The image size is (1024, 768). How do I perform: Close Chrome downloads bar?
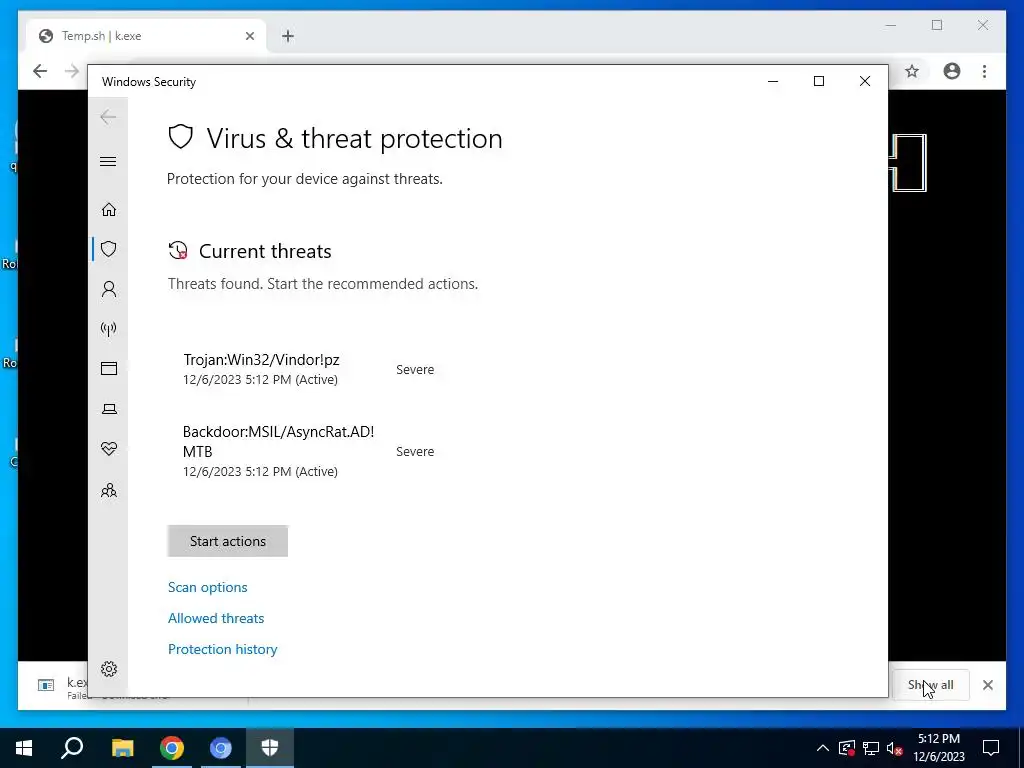(x=987, y=684)
